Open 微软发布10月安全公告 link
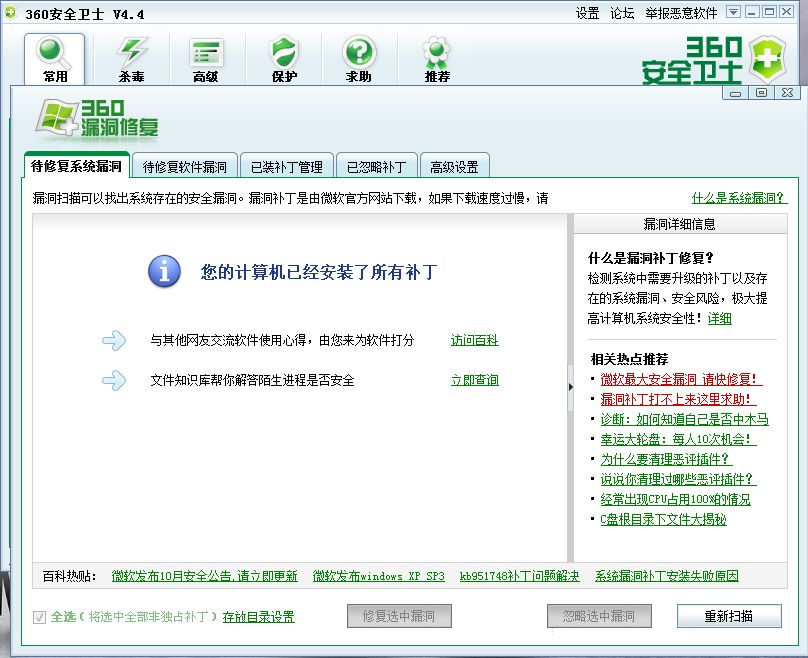Image resolution: width=808 pixels, height=658 pixels. pos(205,576)
